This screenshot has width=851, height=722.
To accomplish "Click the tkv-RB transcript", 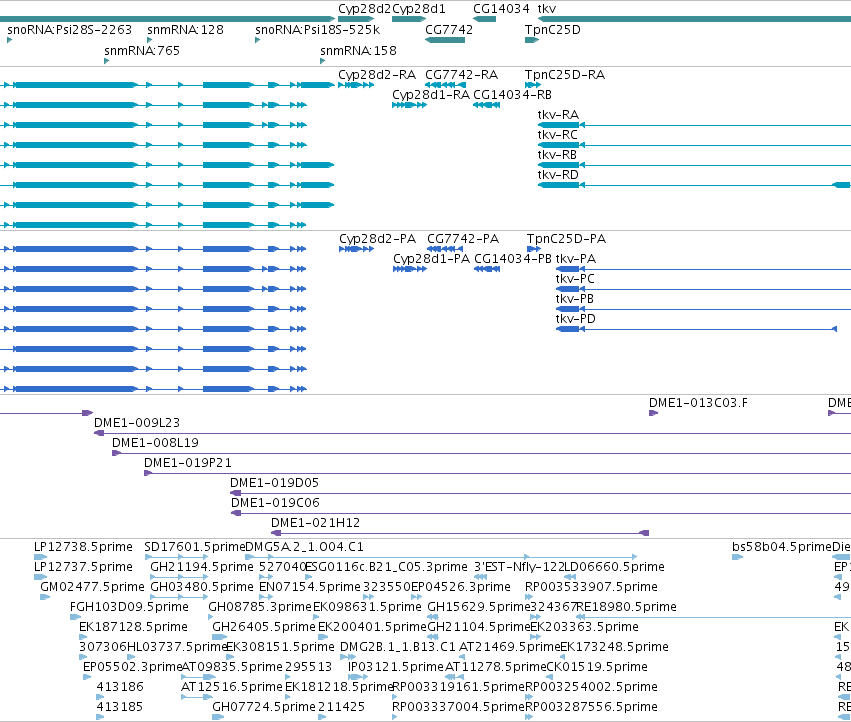I will (557, 155).
